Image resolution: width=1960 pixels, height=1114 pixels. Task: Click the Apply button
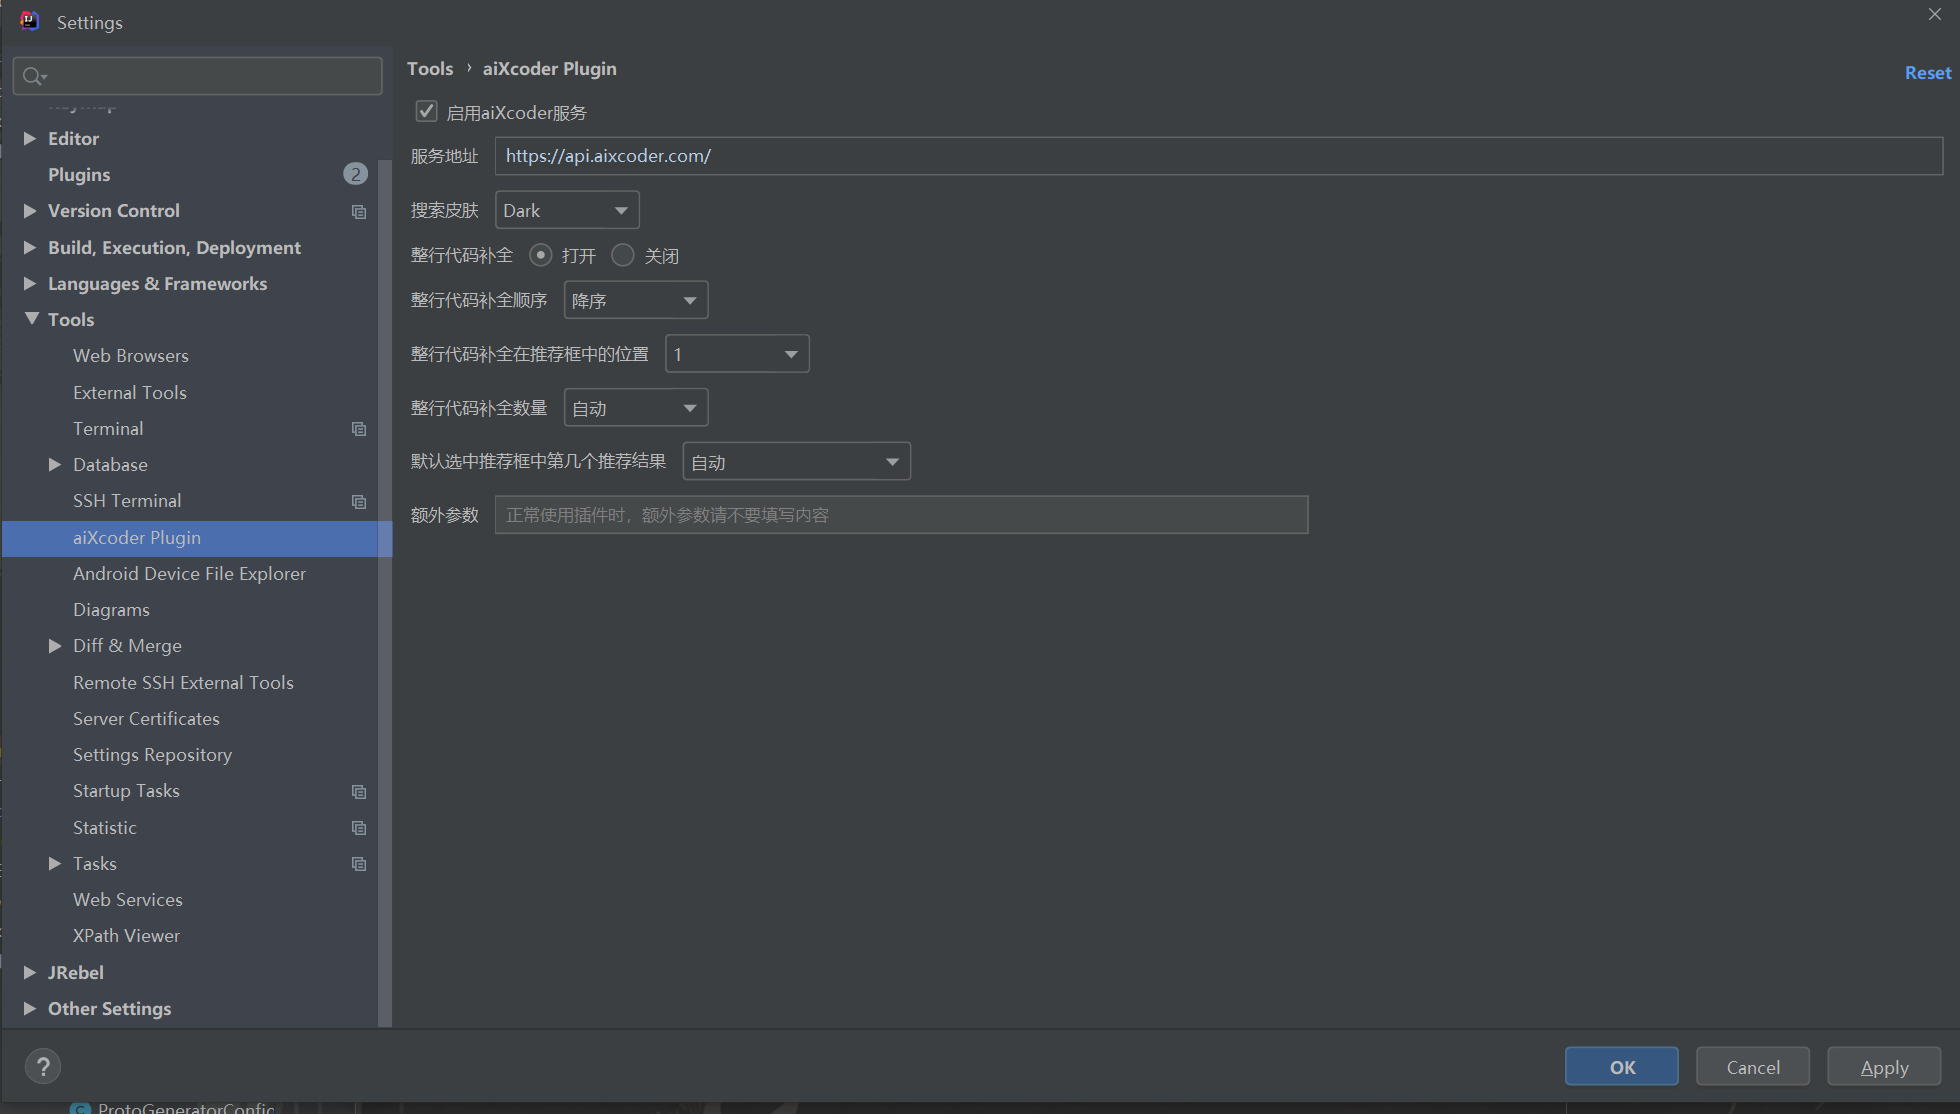coord(1883,1066)
